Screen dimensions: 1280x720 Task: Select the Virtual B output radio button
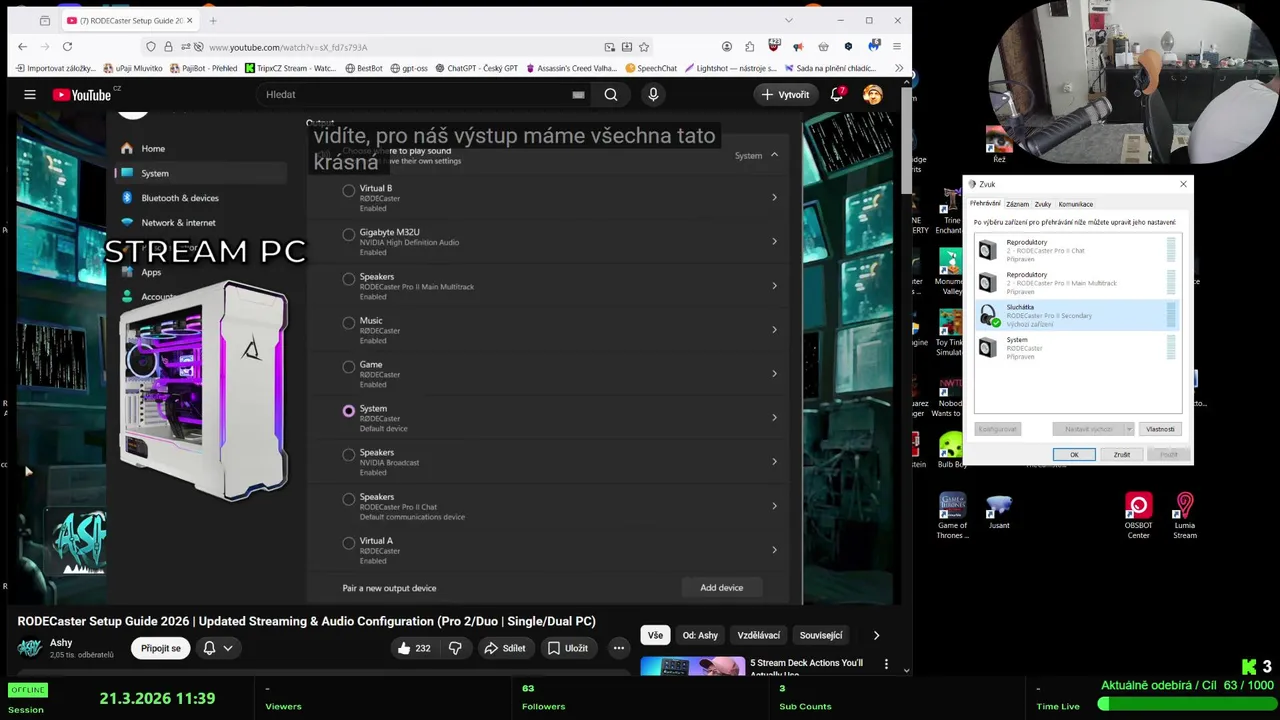coord(349,190)
